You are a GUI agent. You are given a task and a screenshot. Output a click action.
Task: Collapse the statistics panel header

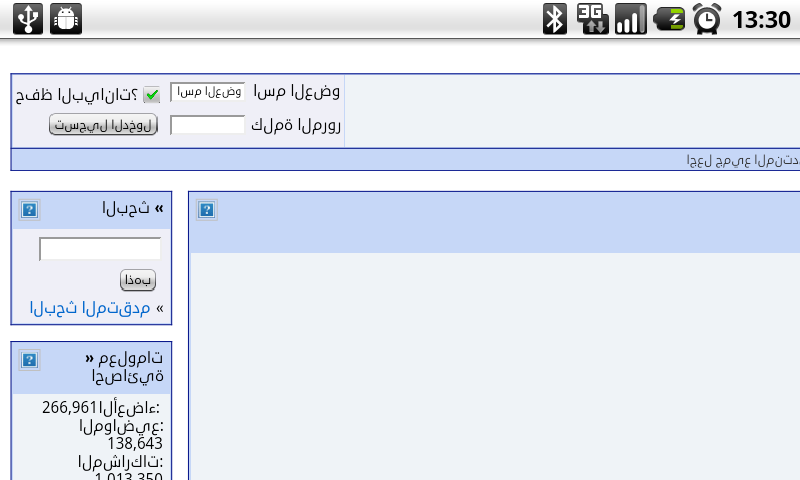coord(90,358)
